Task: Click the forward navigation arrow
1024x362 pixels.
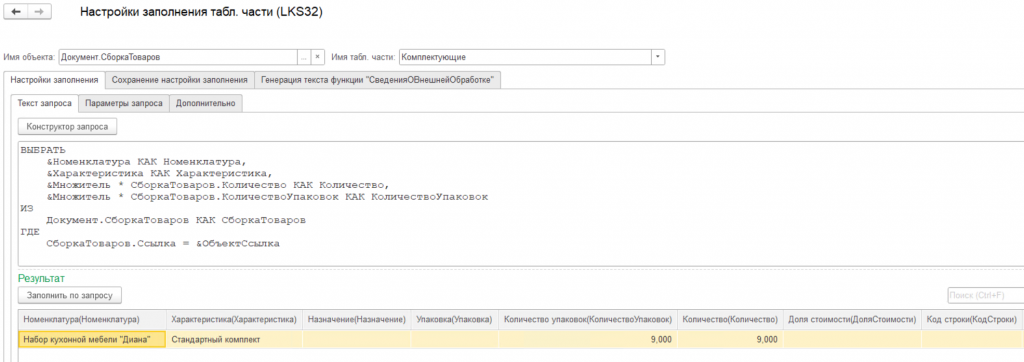Action: [x=39, y=12]
